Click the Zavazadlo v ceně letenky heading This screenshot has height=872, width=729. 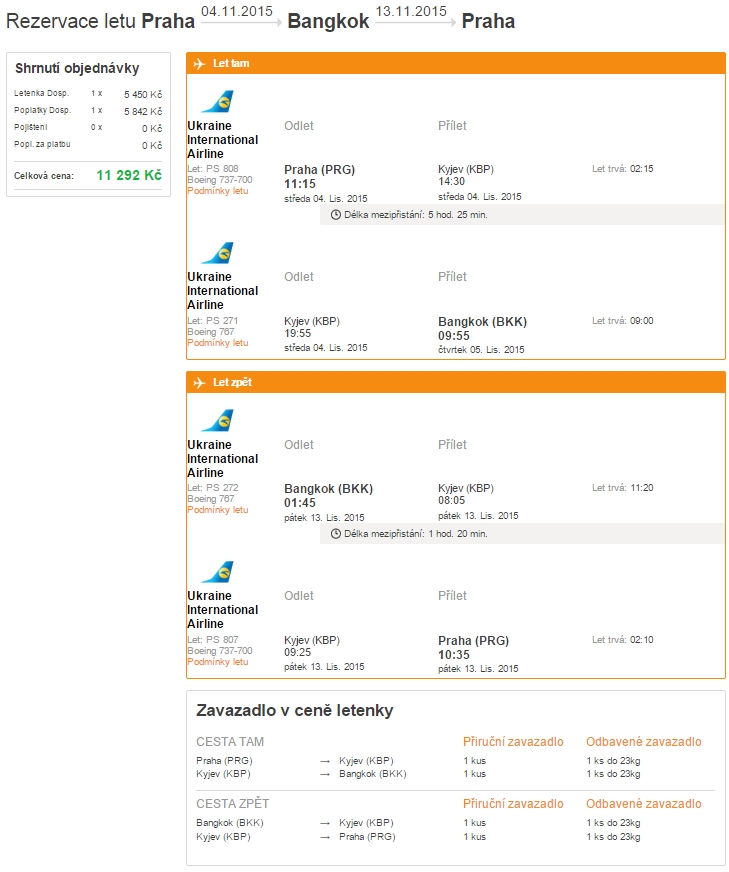click(x=295, y=711)
